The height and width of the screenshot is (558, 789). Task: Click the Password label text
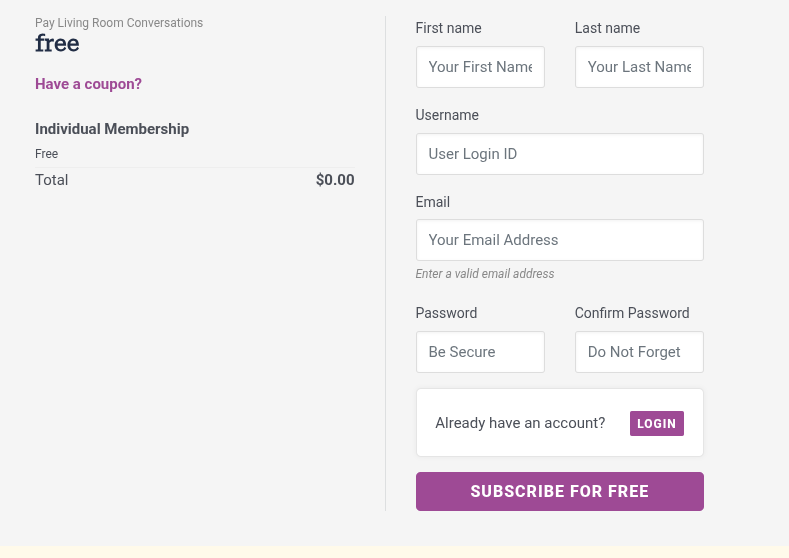click(x=446, y=313)
